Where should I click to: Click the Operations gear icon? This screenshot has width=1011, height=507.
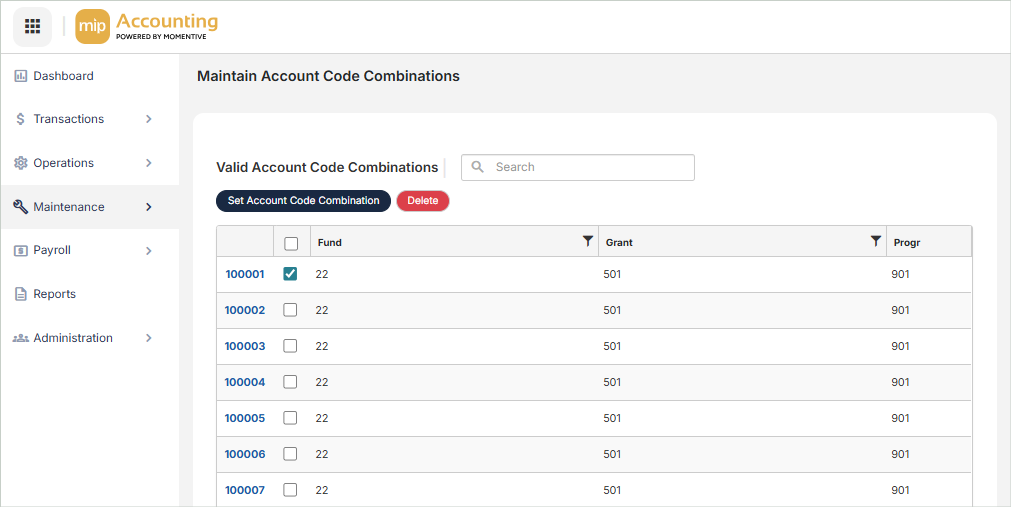coord(20,163)
